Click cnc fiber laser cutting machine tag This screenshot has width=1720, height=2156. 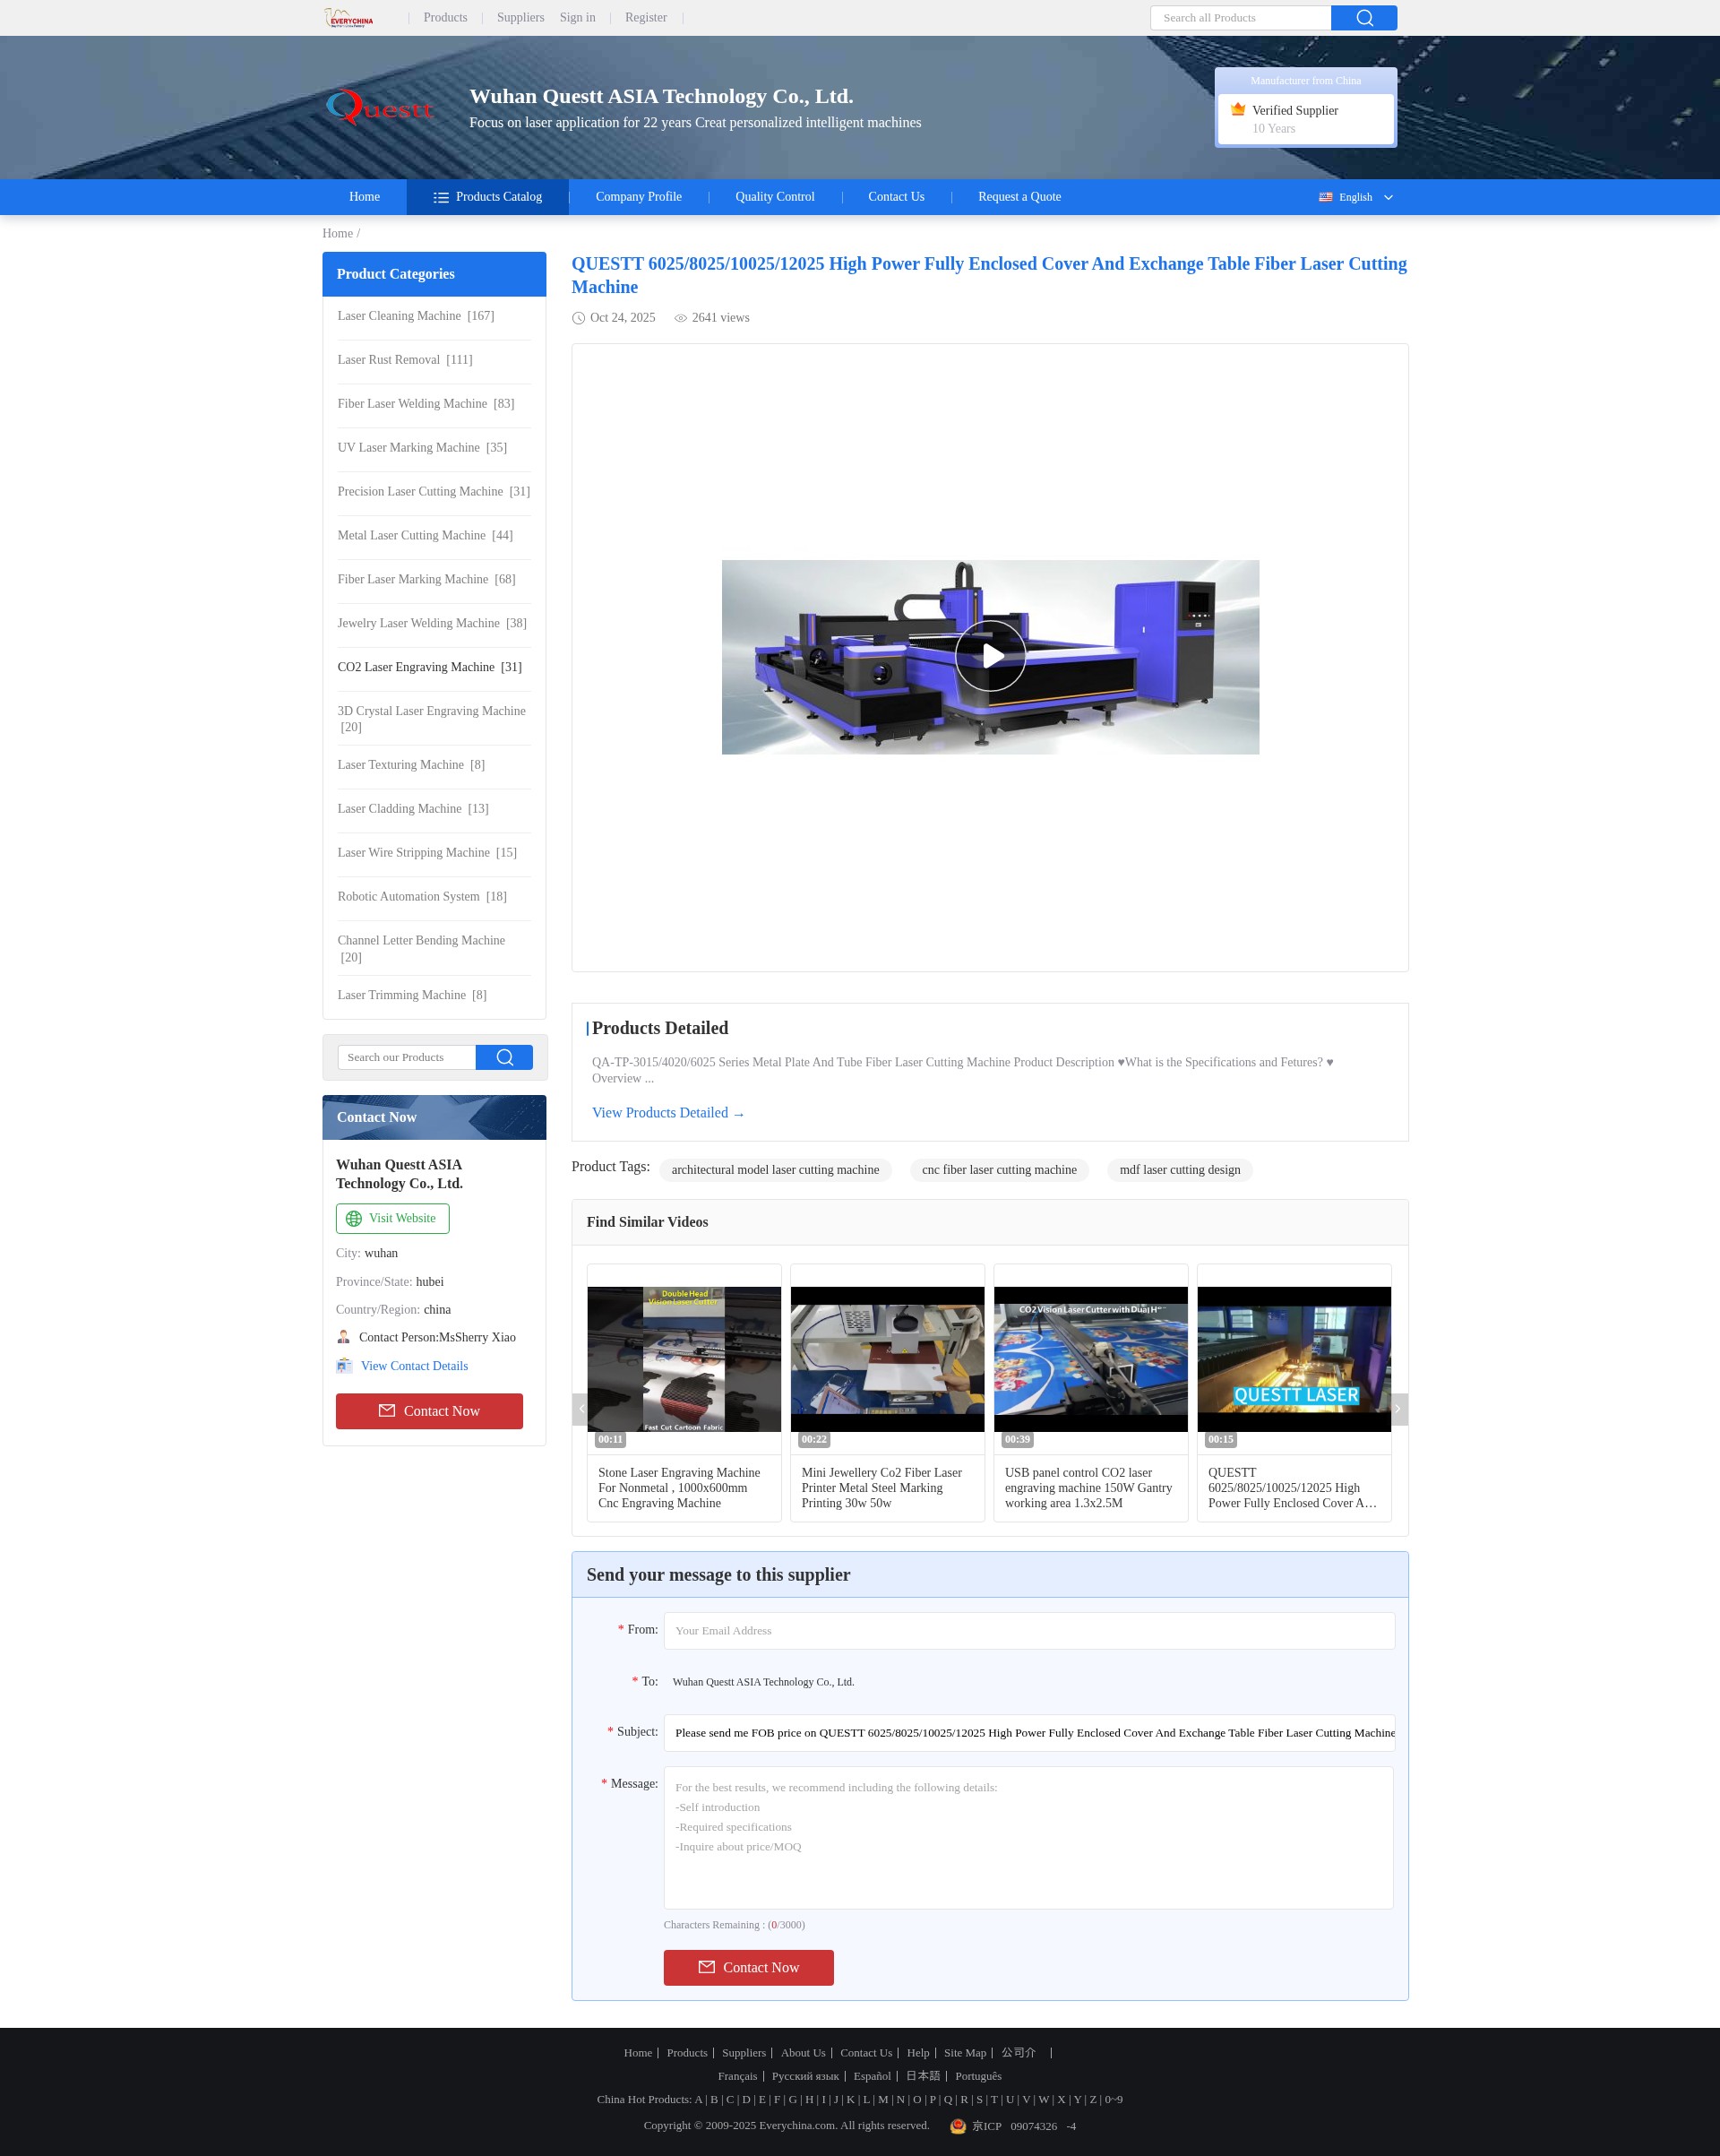point(999,1170)
